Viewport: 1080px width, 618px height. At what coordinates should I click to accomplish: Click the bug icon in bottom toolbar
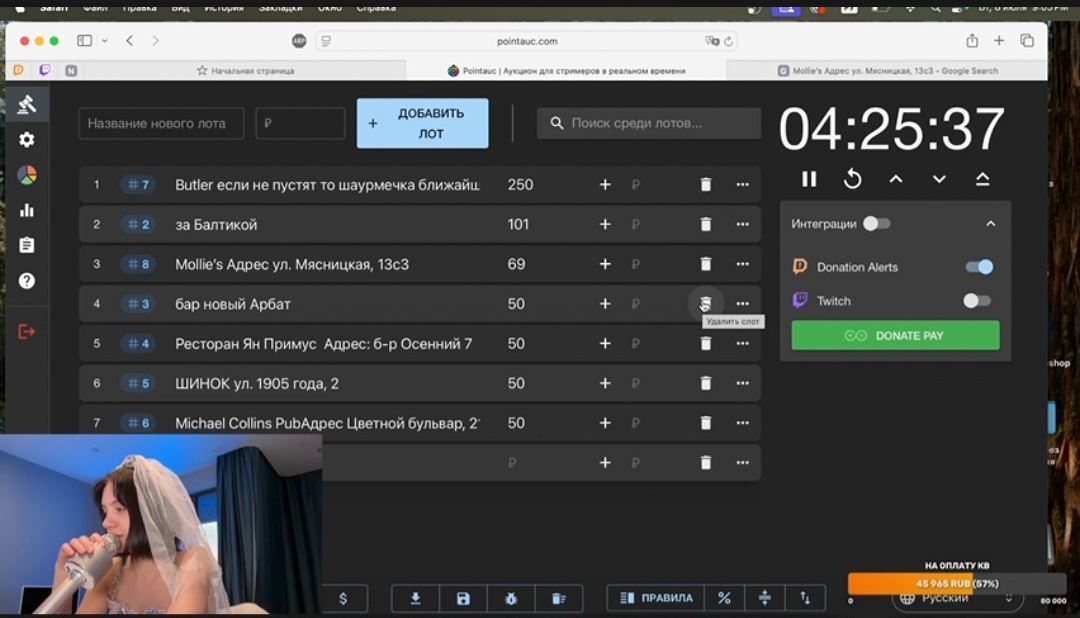511,598
